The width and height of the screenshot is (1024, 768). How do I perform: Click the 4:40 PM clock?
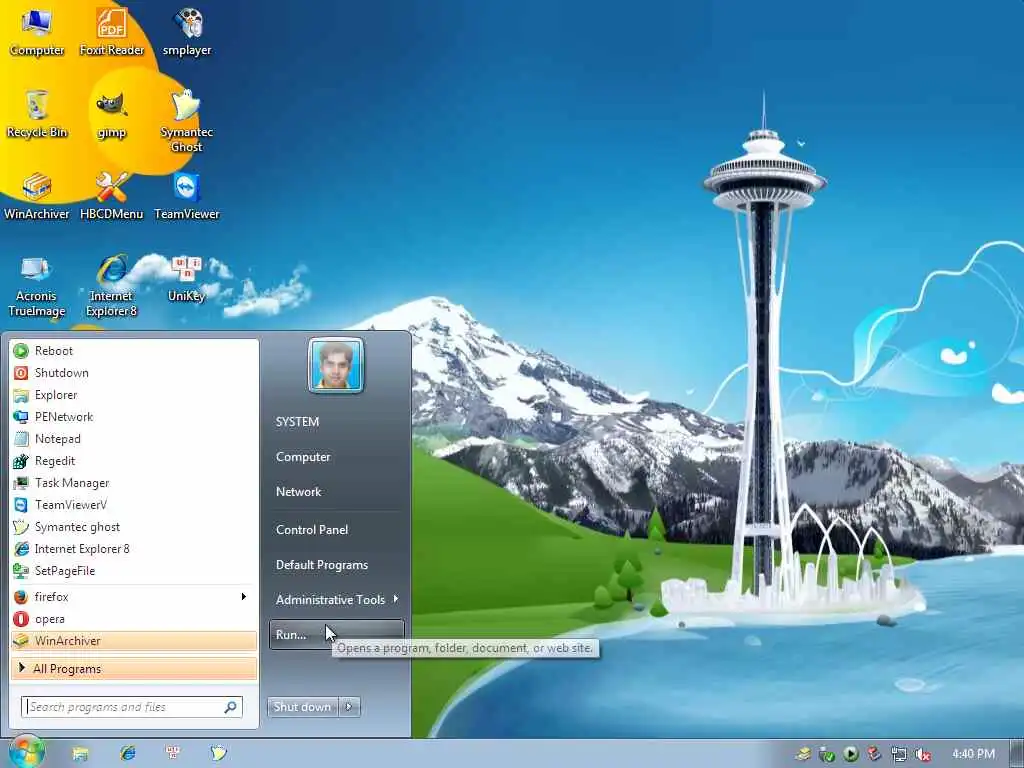[x=974, y=754]
